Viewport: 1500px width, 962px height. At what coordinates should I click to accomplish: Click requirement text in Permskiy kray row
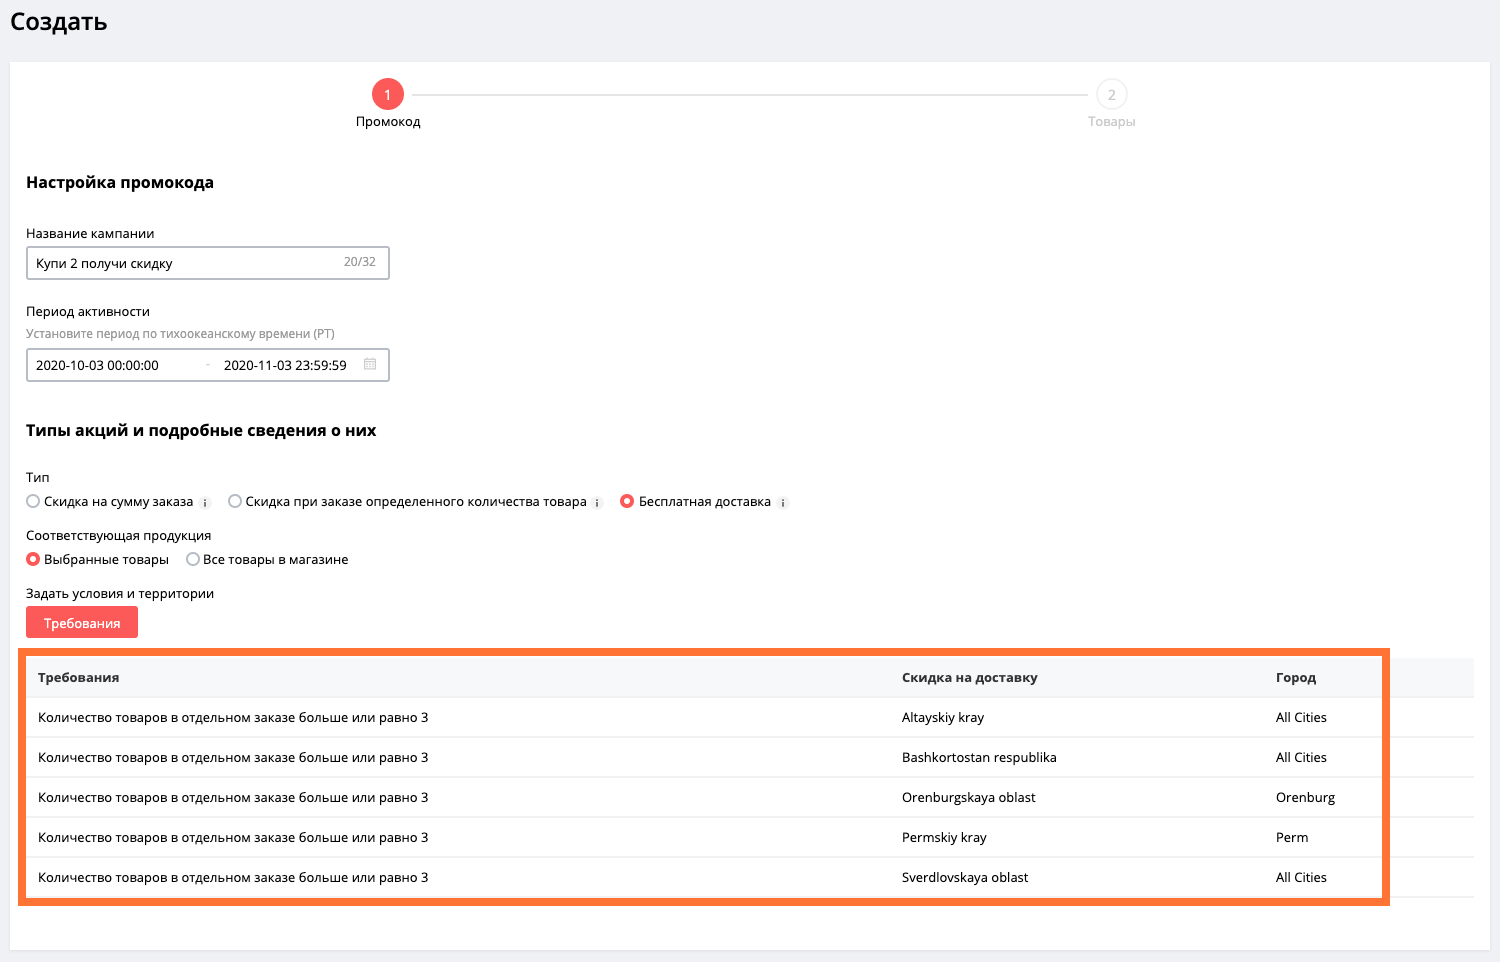click(x=233, y=837)
